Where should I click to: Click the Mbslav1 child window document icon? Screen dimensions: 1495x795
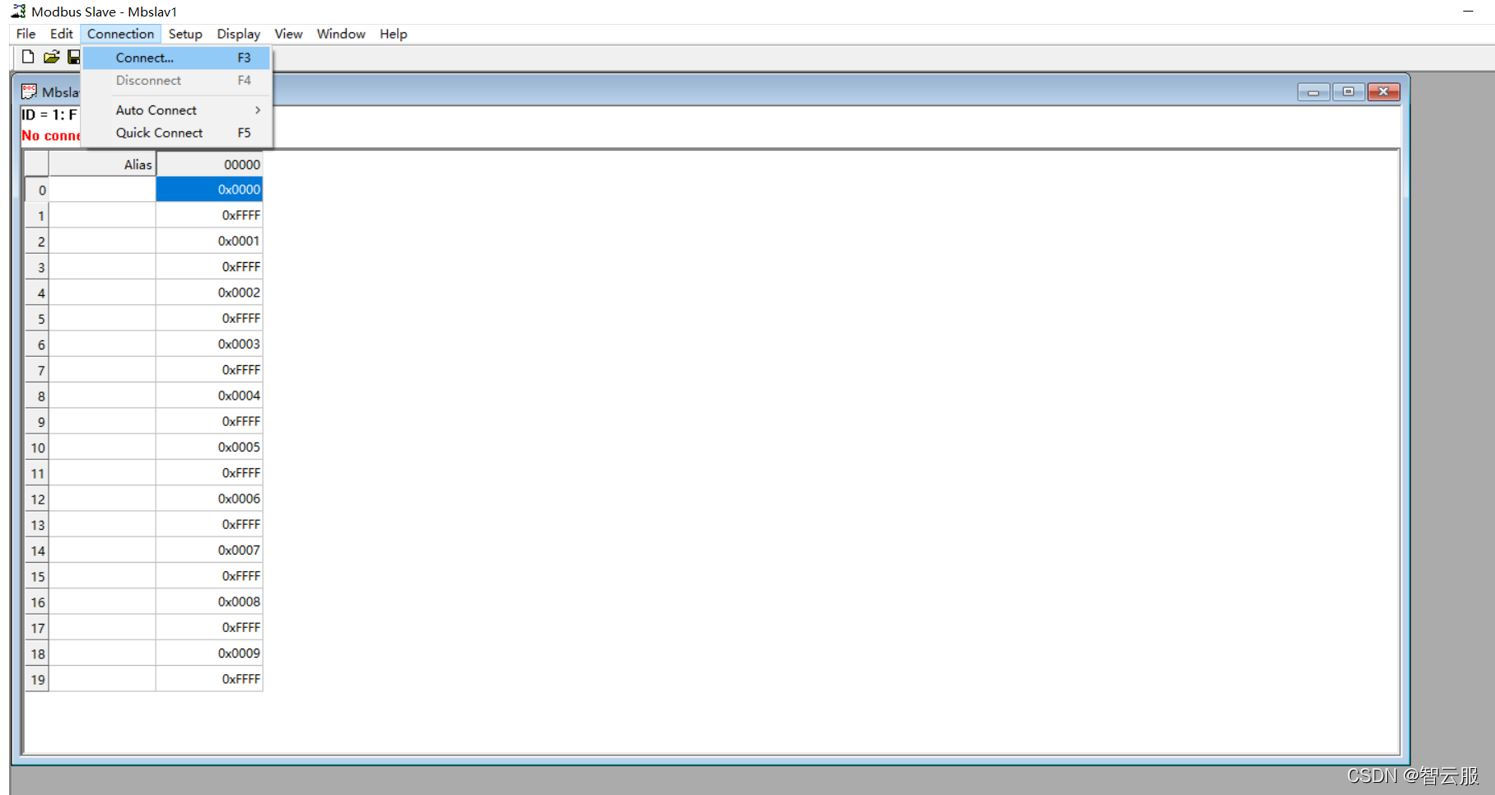coord(29,92)
